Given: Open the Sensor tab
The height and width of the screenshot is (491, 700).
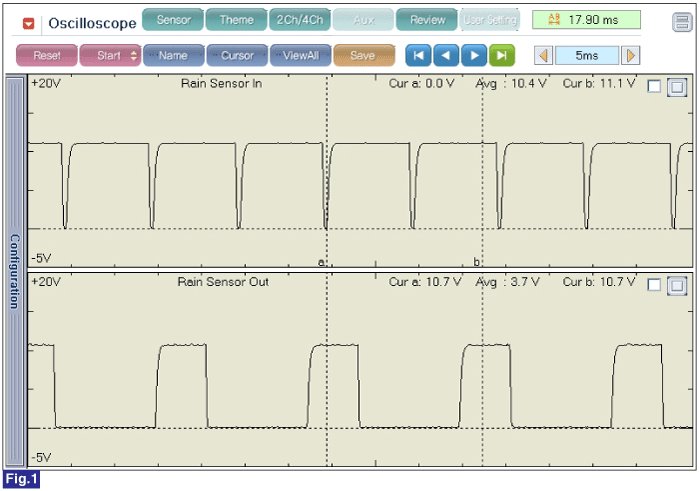Looking at the screenshot, I should click(173, 20).
